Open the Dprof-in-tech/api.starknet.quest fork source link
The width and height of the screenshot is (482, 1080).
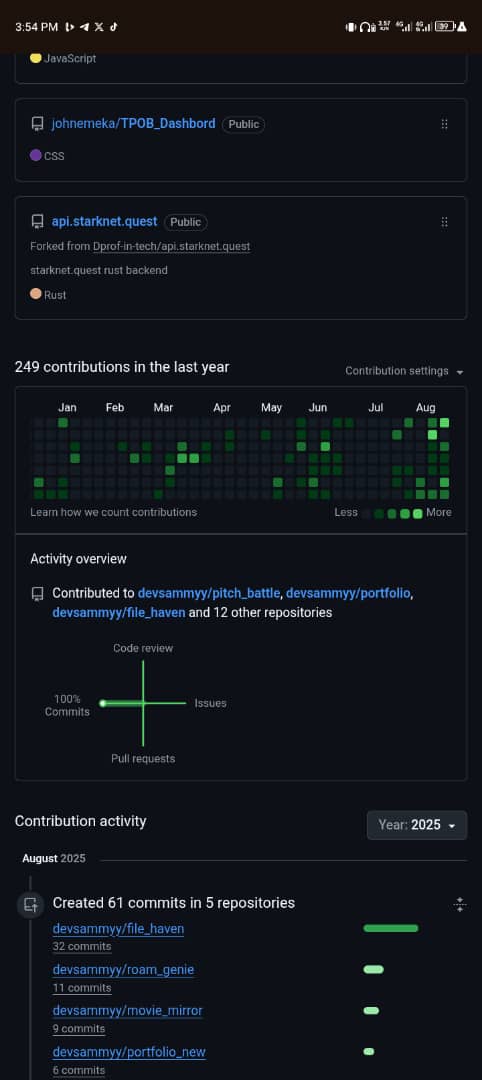[171, 247]
